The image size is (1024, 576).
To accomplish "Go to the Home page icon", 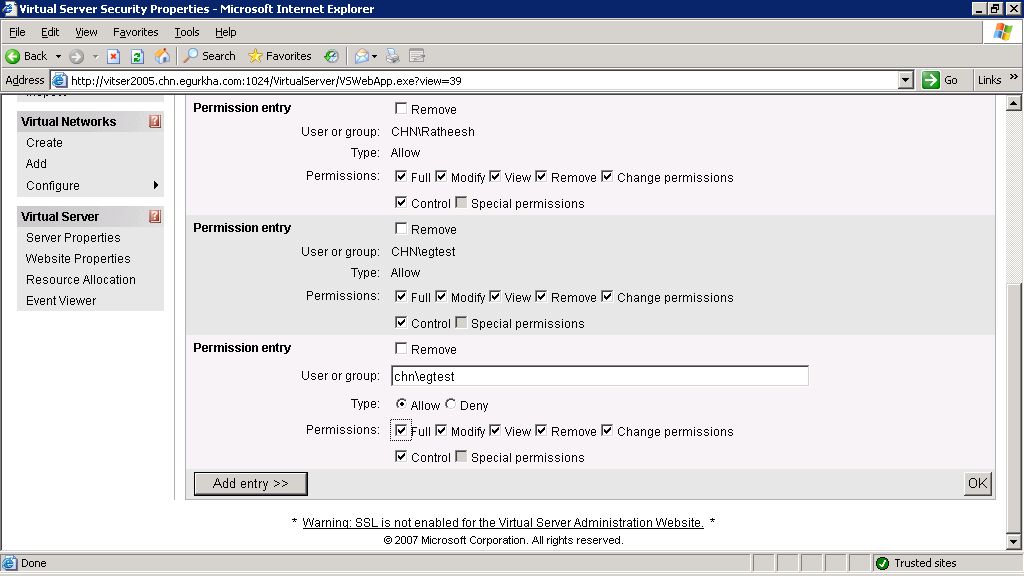I will (162, 56).
